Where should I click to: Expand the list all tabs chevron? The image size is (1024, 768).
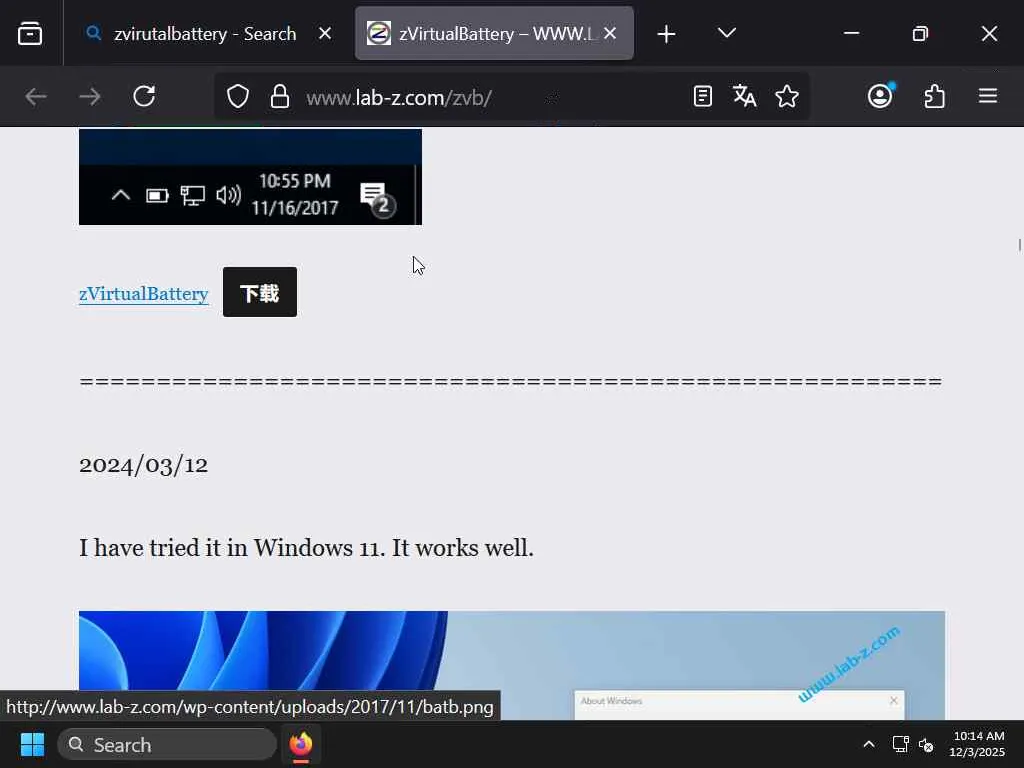click(727, 33)
